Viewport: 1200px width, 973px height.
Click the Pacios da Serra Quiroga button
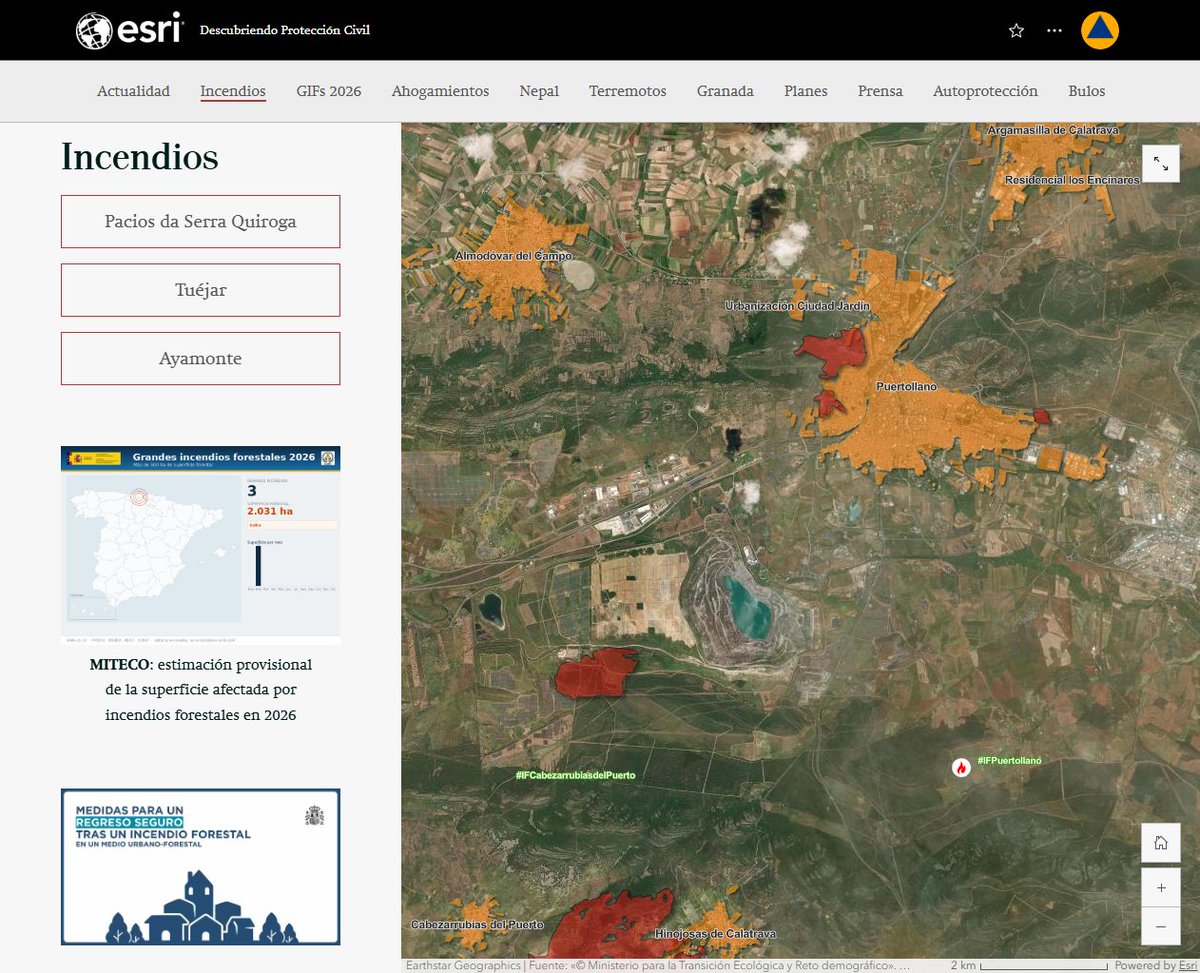tap(200, 221)
